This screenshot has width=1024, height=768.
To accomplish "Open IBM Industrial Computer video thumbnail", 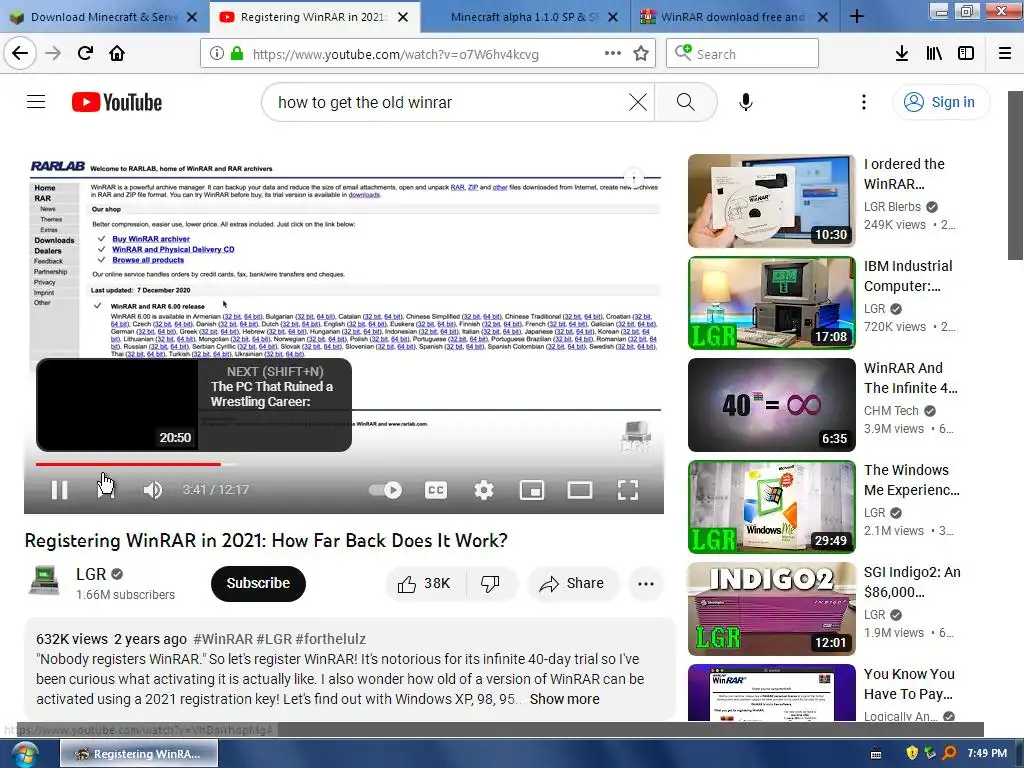I will pos(771,303).
